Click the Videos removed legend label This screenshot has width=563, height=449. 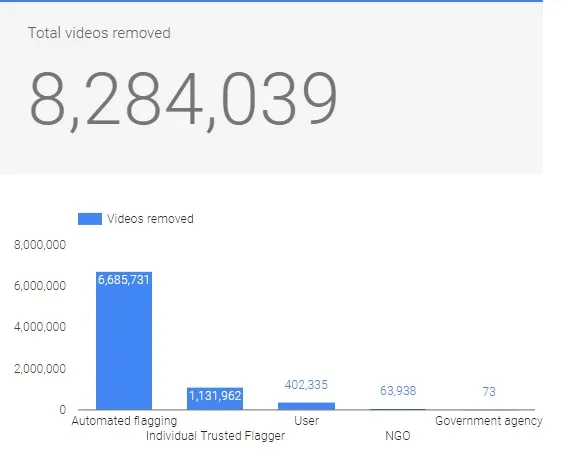point(150,219)
